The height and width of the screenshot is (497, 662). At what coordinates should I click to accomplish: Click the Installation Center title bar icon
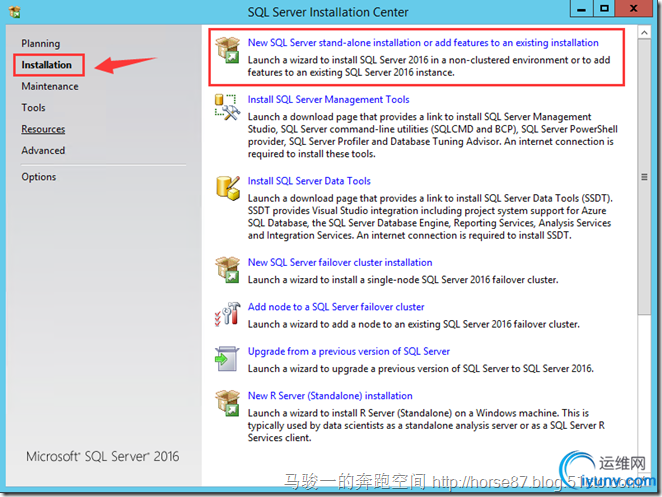14,11
